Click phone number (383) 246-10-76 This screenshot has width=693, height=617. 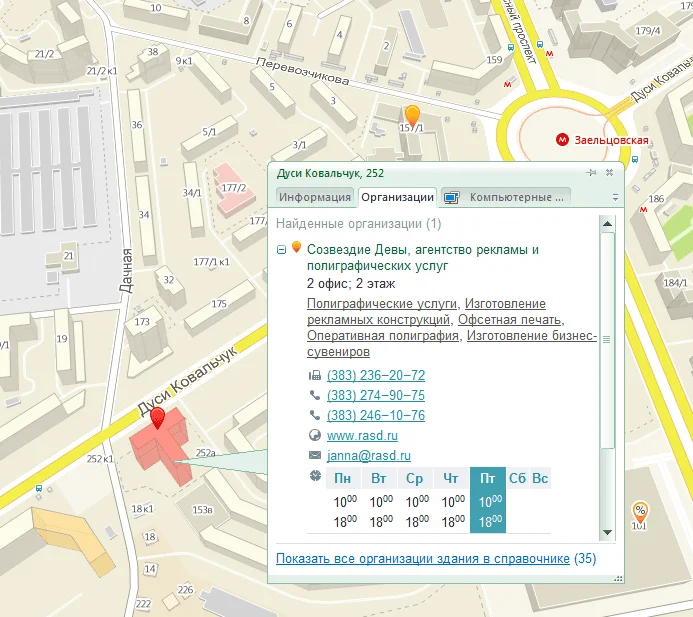coord(376,415)
